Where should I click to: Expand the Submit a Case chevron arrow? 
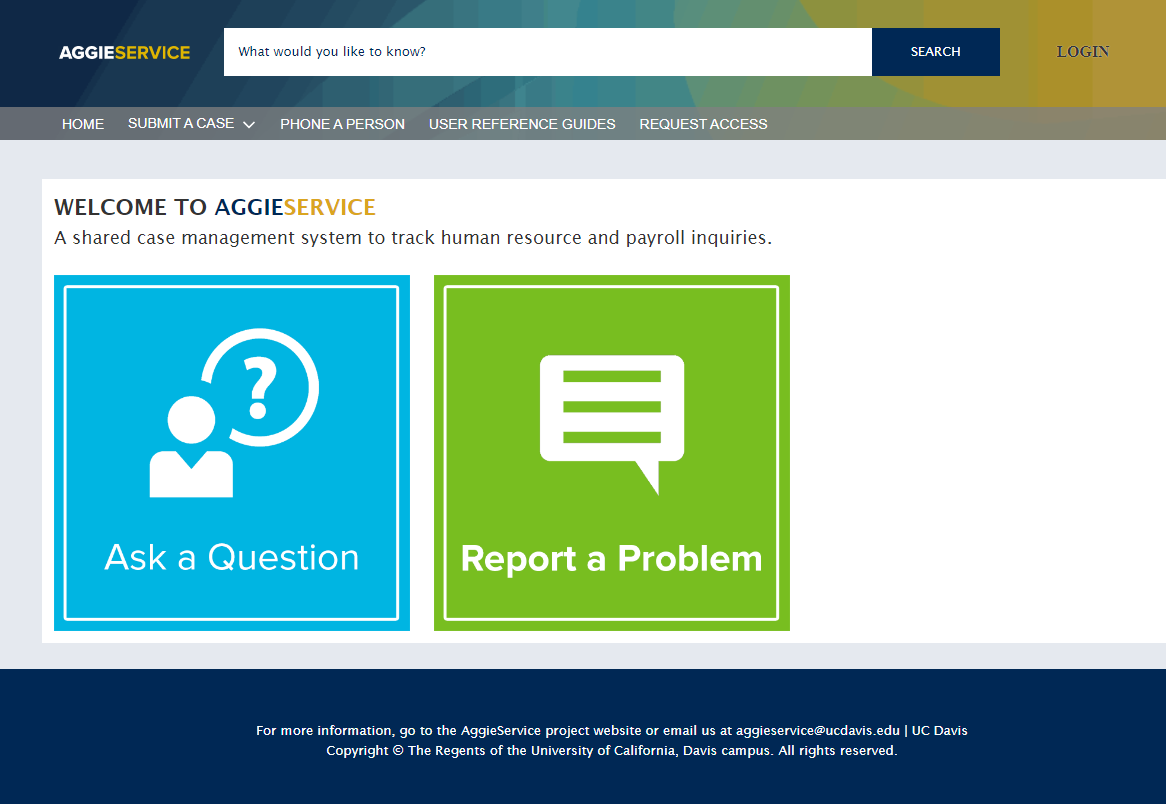pos(249,125)
